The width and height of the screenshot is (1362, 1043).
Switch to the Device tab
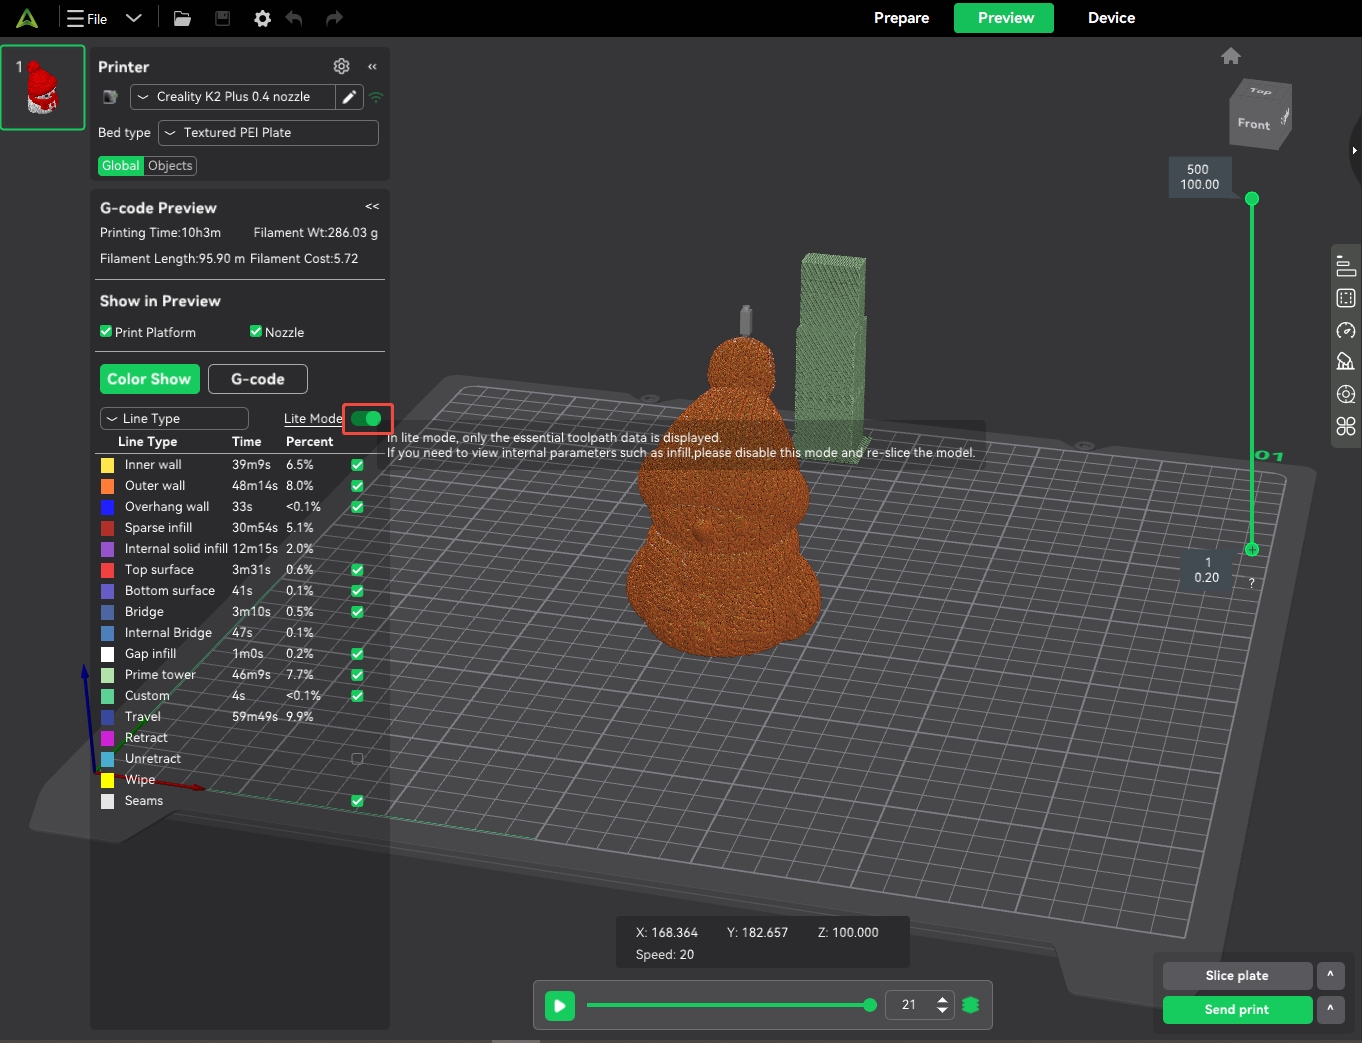[1111, 18]
